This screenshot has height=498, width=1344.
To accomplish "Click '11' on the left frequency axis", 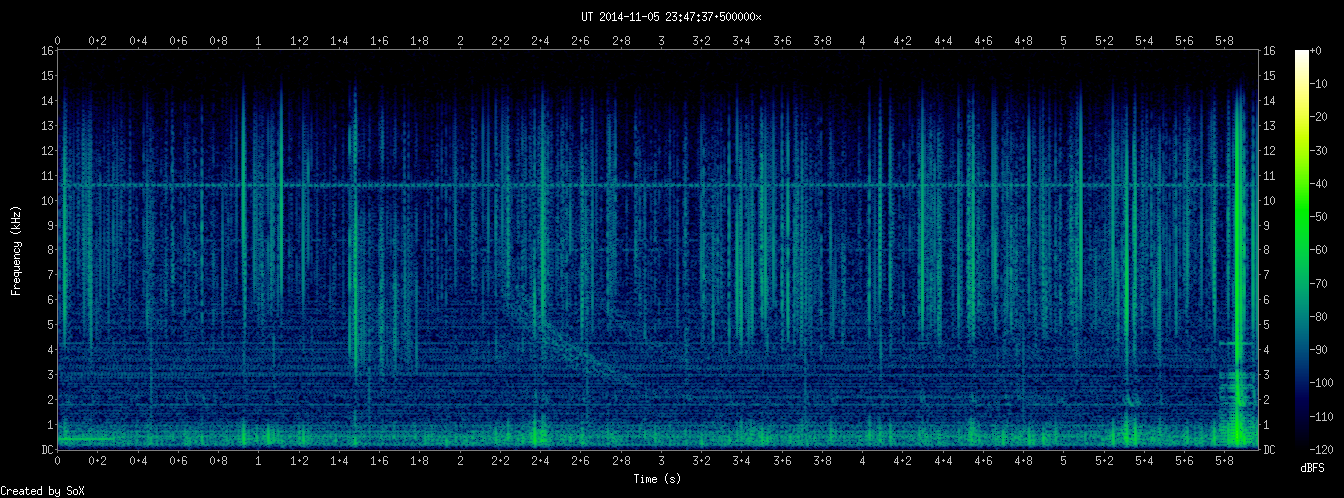I will (47, 175).
